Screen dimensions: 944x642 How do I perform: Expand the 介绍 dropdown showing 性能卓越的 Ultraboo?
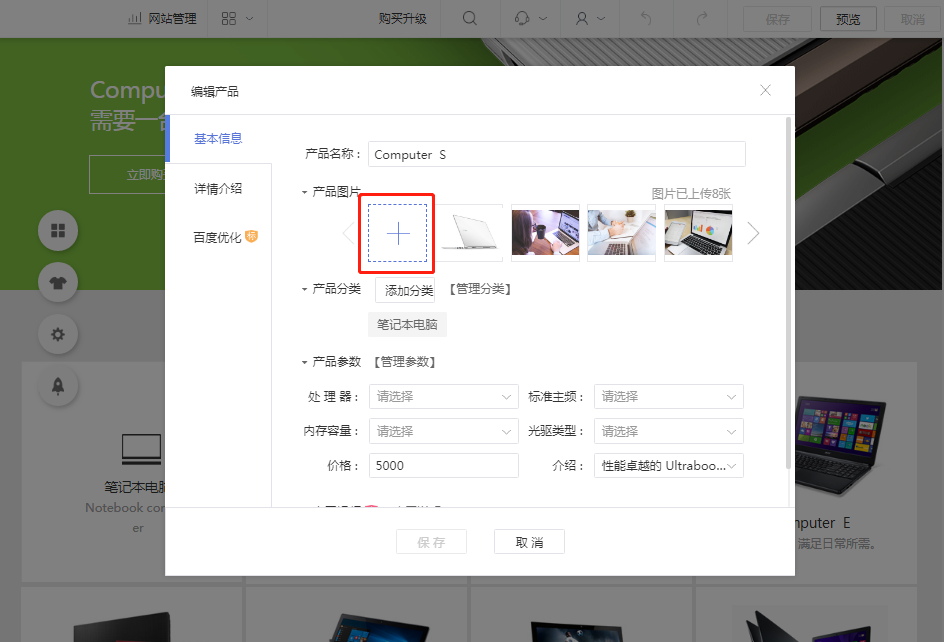[x=668, y=465]
